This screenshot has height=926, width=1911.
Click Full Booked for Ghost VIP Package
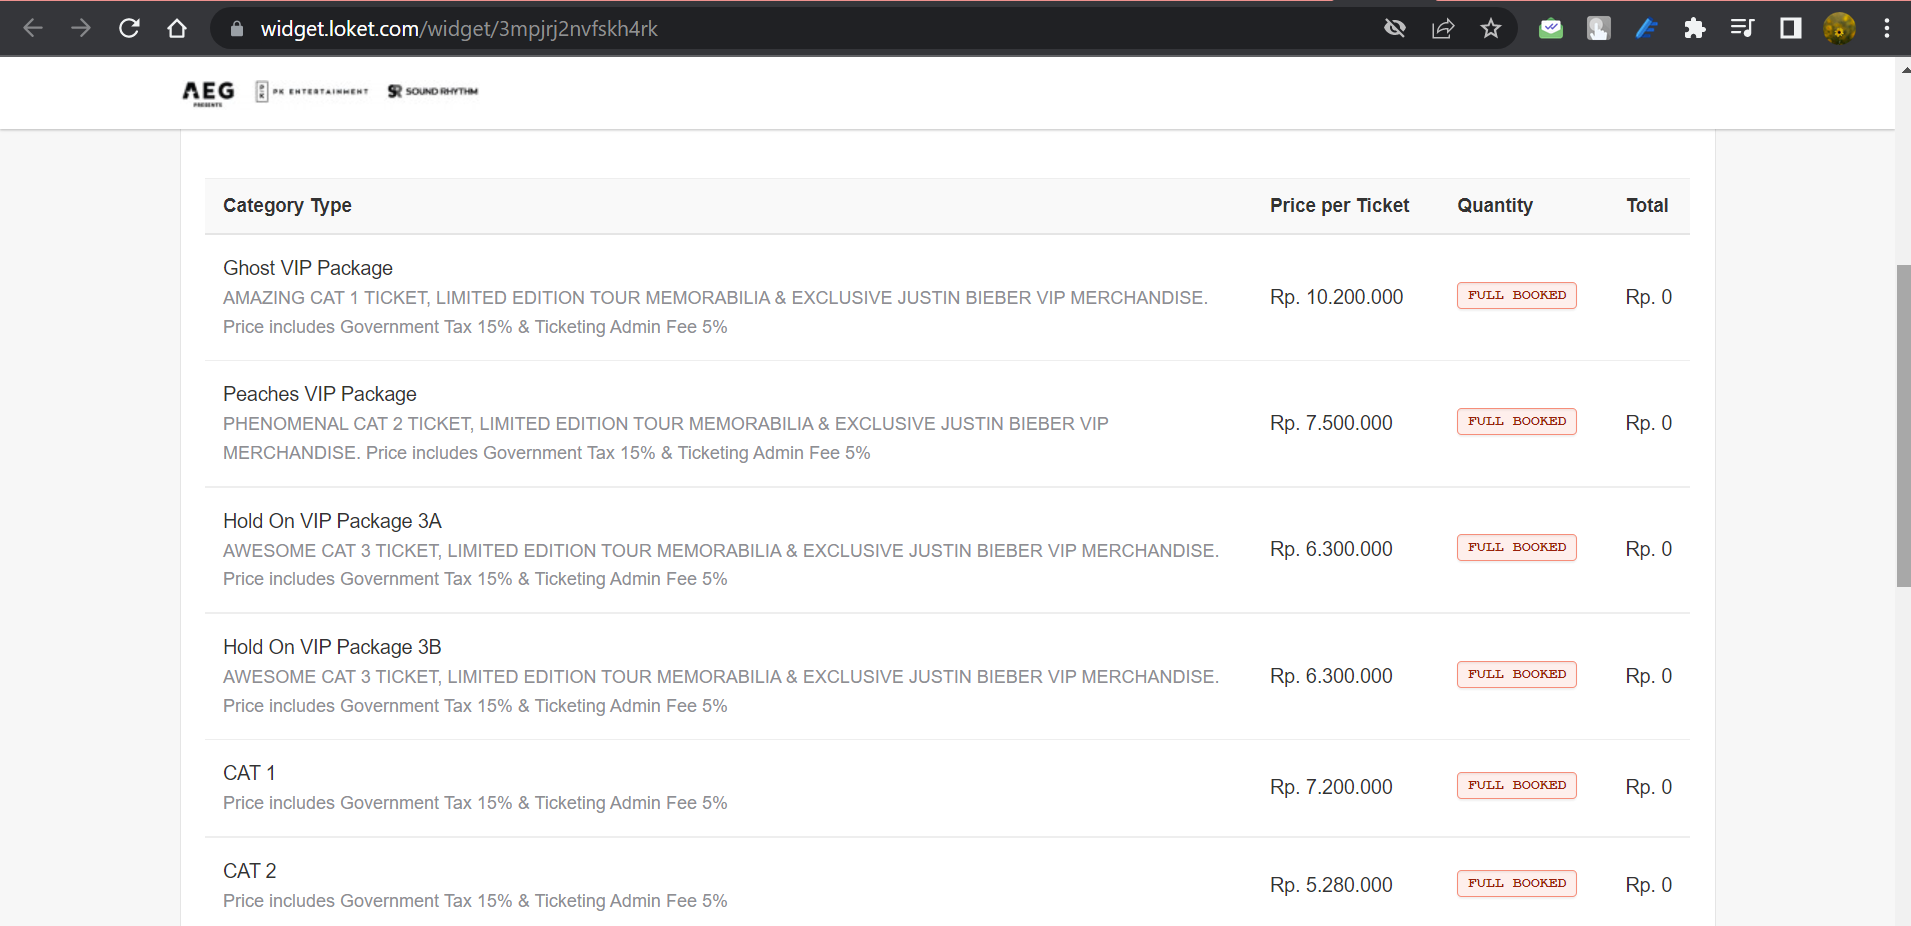coord(1517,295)
